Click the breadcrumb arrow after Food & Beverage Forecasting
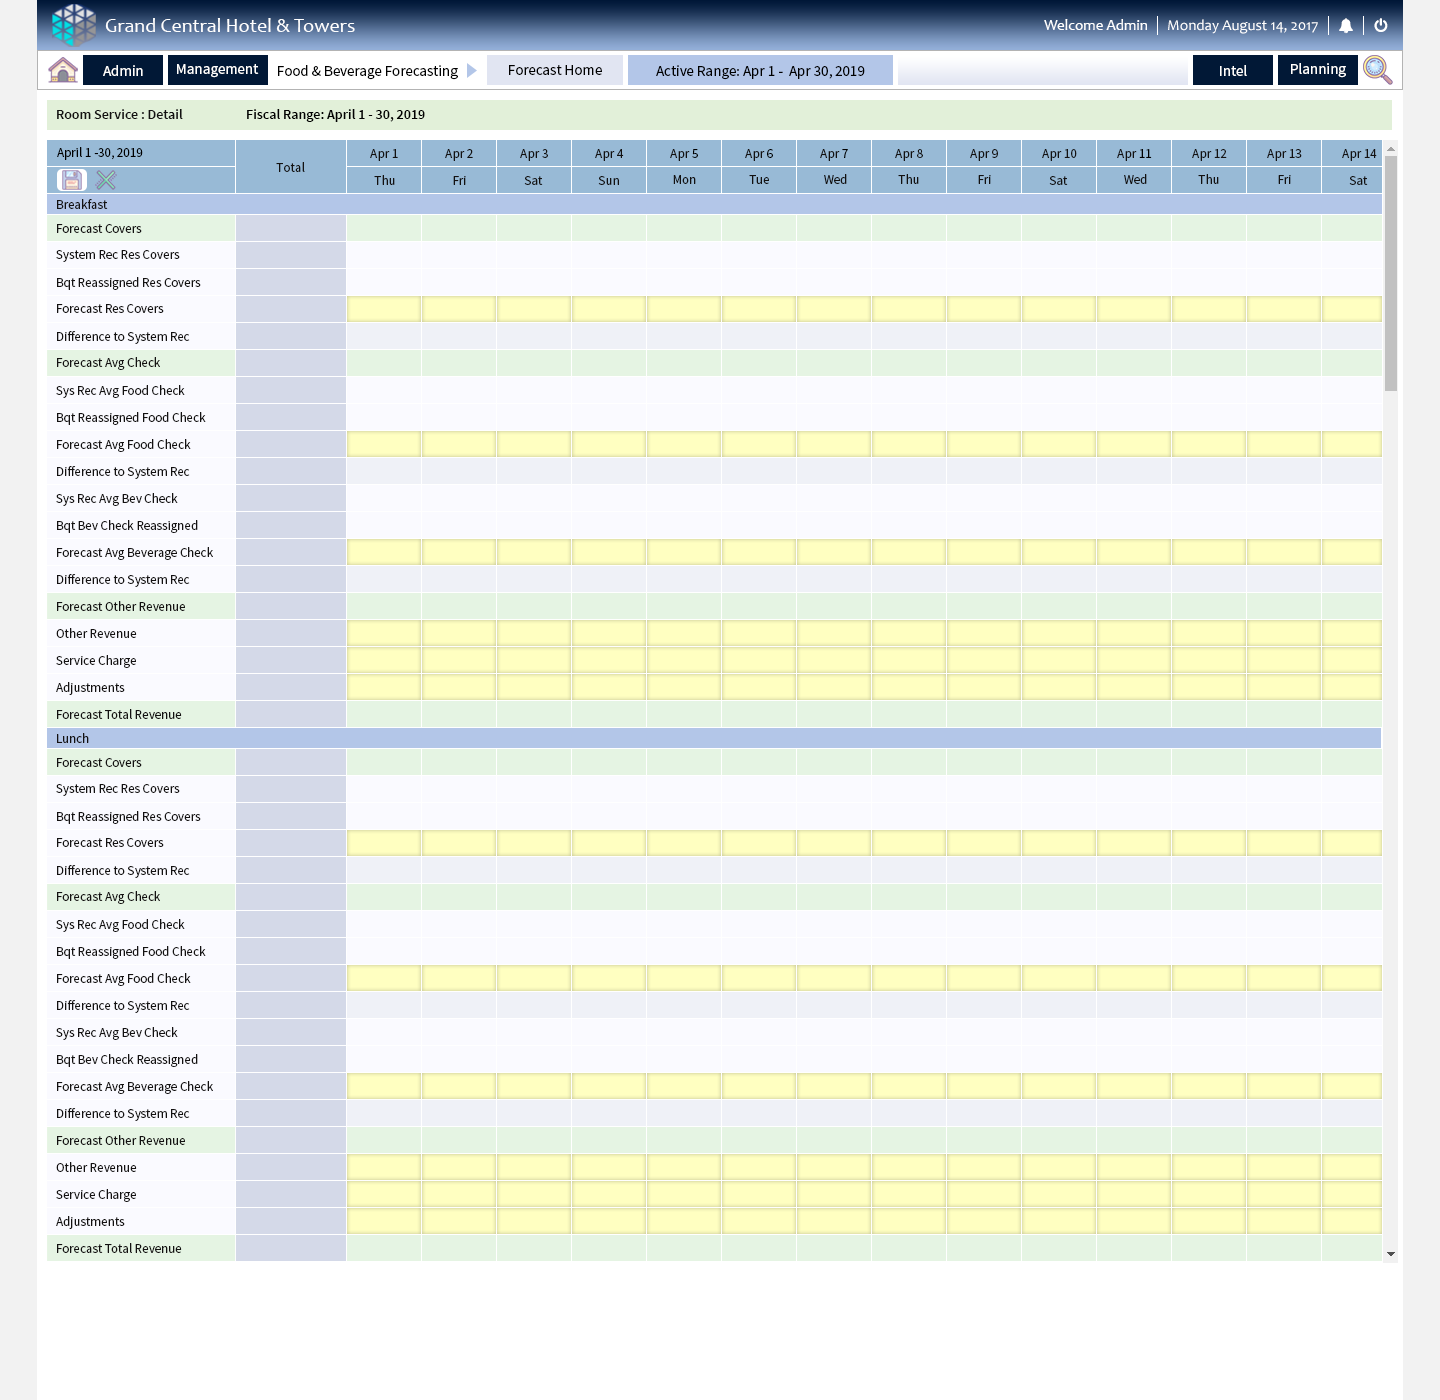1440x1400 pixels. [x=472, y=71]
